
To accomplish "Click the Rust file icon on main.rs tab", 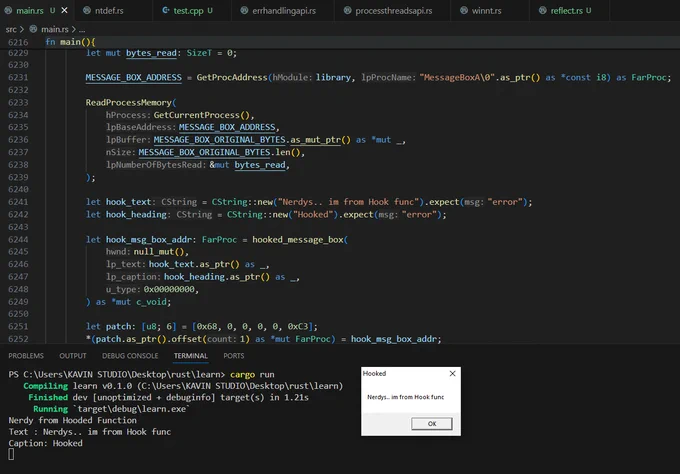I will click(8, 10).
